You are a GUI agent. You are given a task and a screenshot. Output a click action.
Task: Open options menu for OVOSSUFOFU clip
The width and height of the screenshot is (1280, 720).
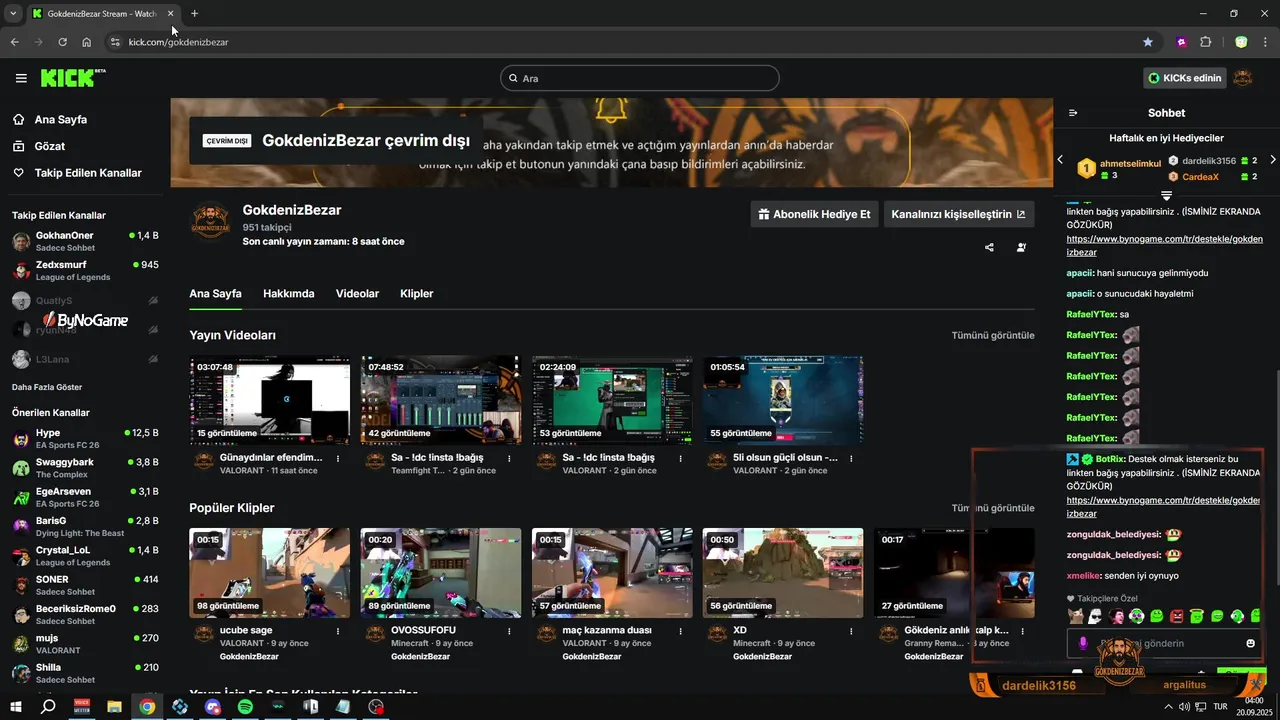[x=509, y=631]
